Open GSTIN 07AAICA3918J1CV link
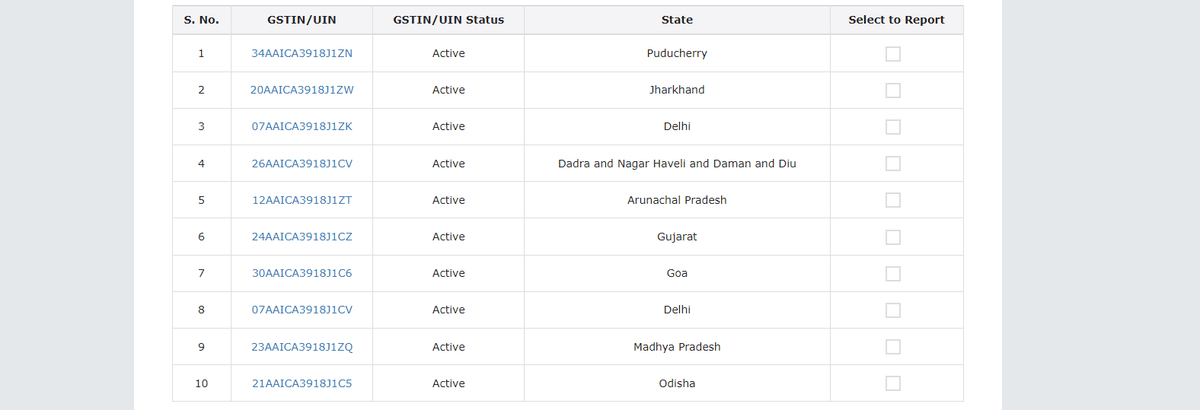The height and width of the screenshot is (410, 1200). click(301, 310)
